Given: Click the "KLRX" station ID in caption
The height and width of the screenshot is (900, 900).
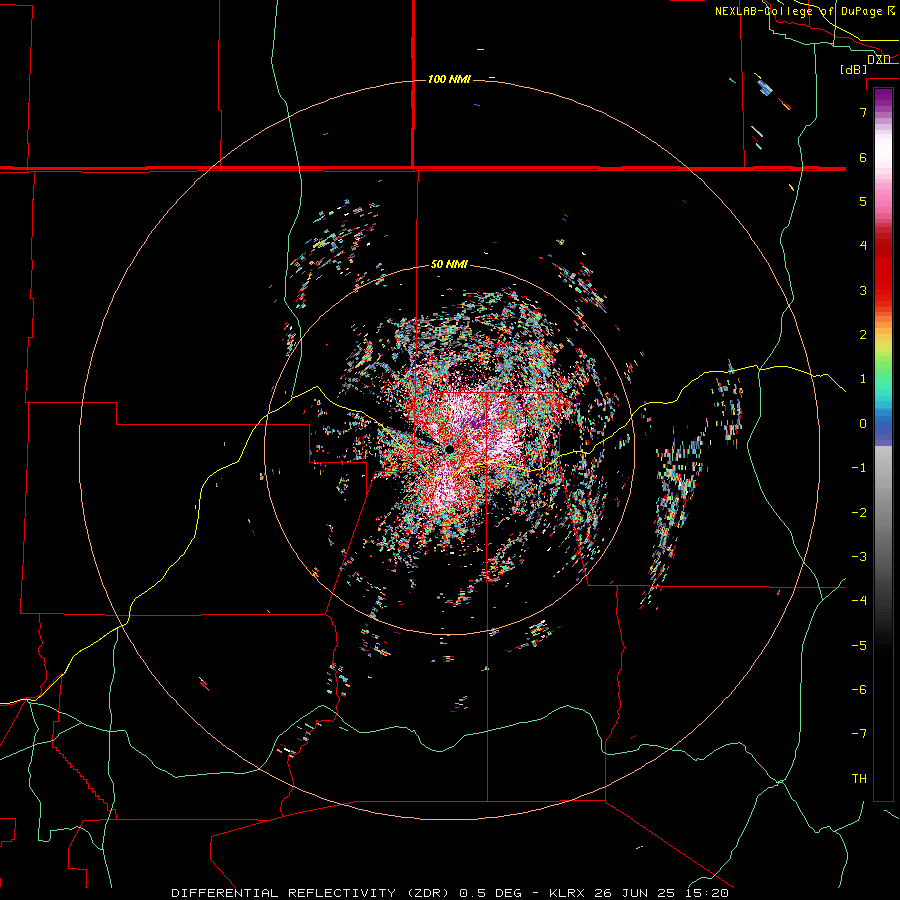Looking at the screenshot, I should pyautogui.click(x=568, y=893).
